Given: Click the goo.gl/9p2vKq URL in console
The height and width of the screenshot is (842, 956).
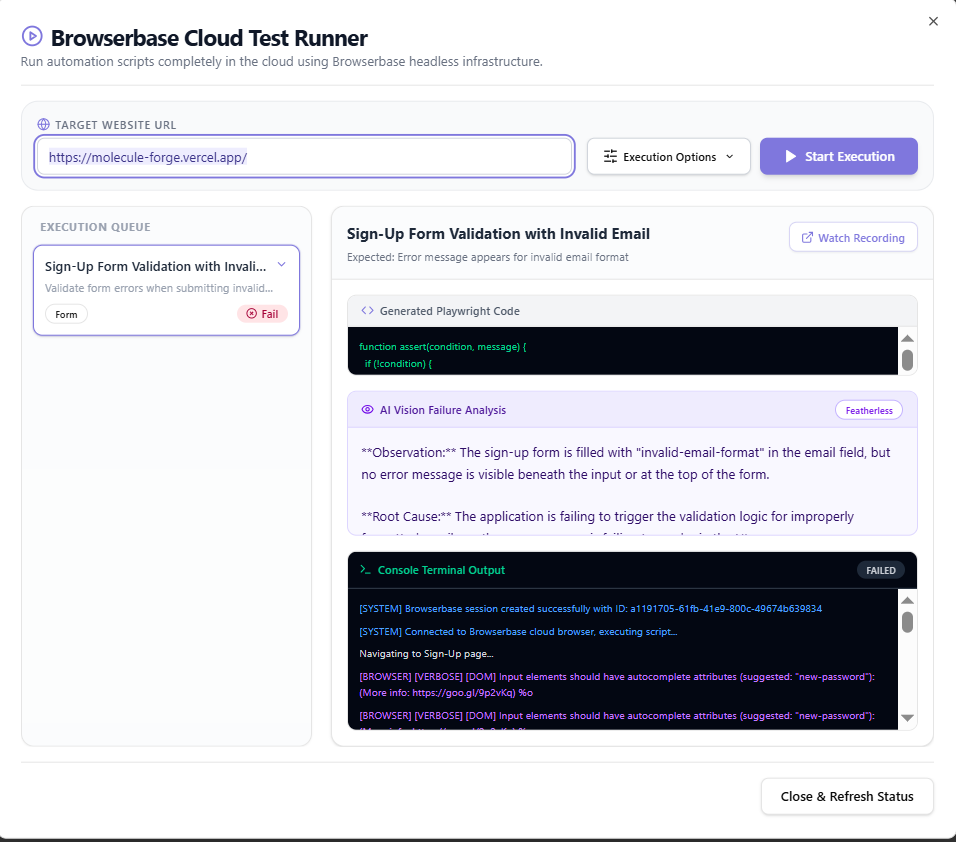Looking at the screenshot, I should [463, 693].
